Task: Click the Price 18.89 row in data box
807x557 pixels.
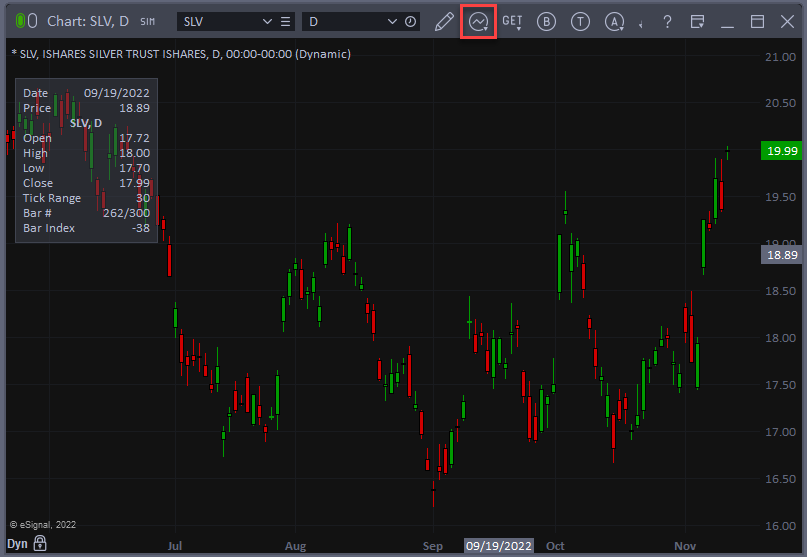Action: [86, 108]
